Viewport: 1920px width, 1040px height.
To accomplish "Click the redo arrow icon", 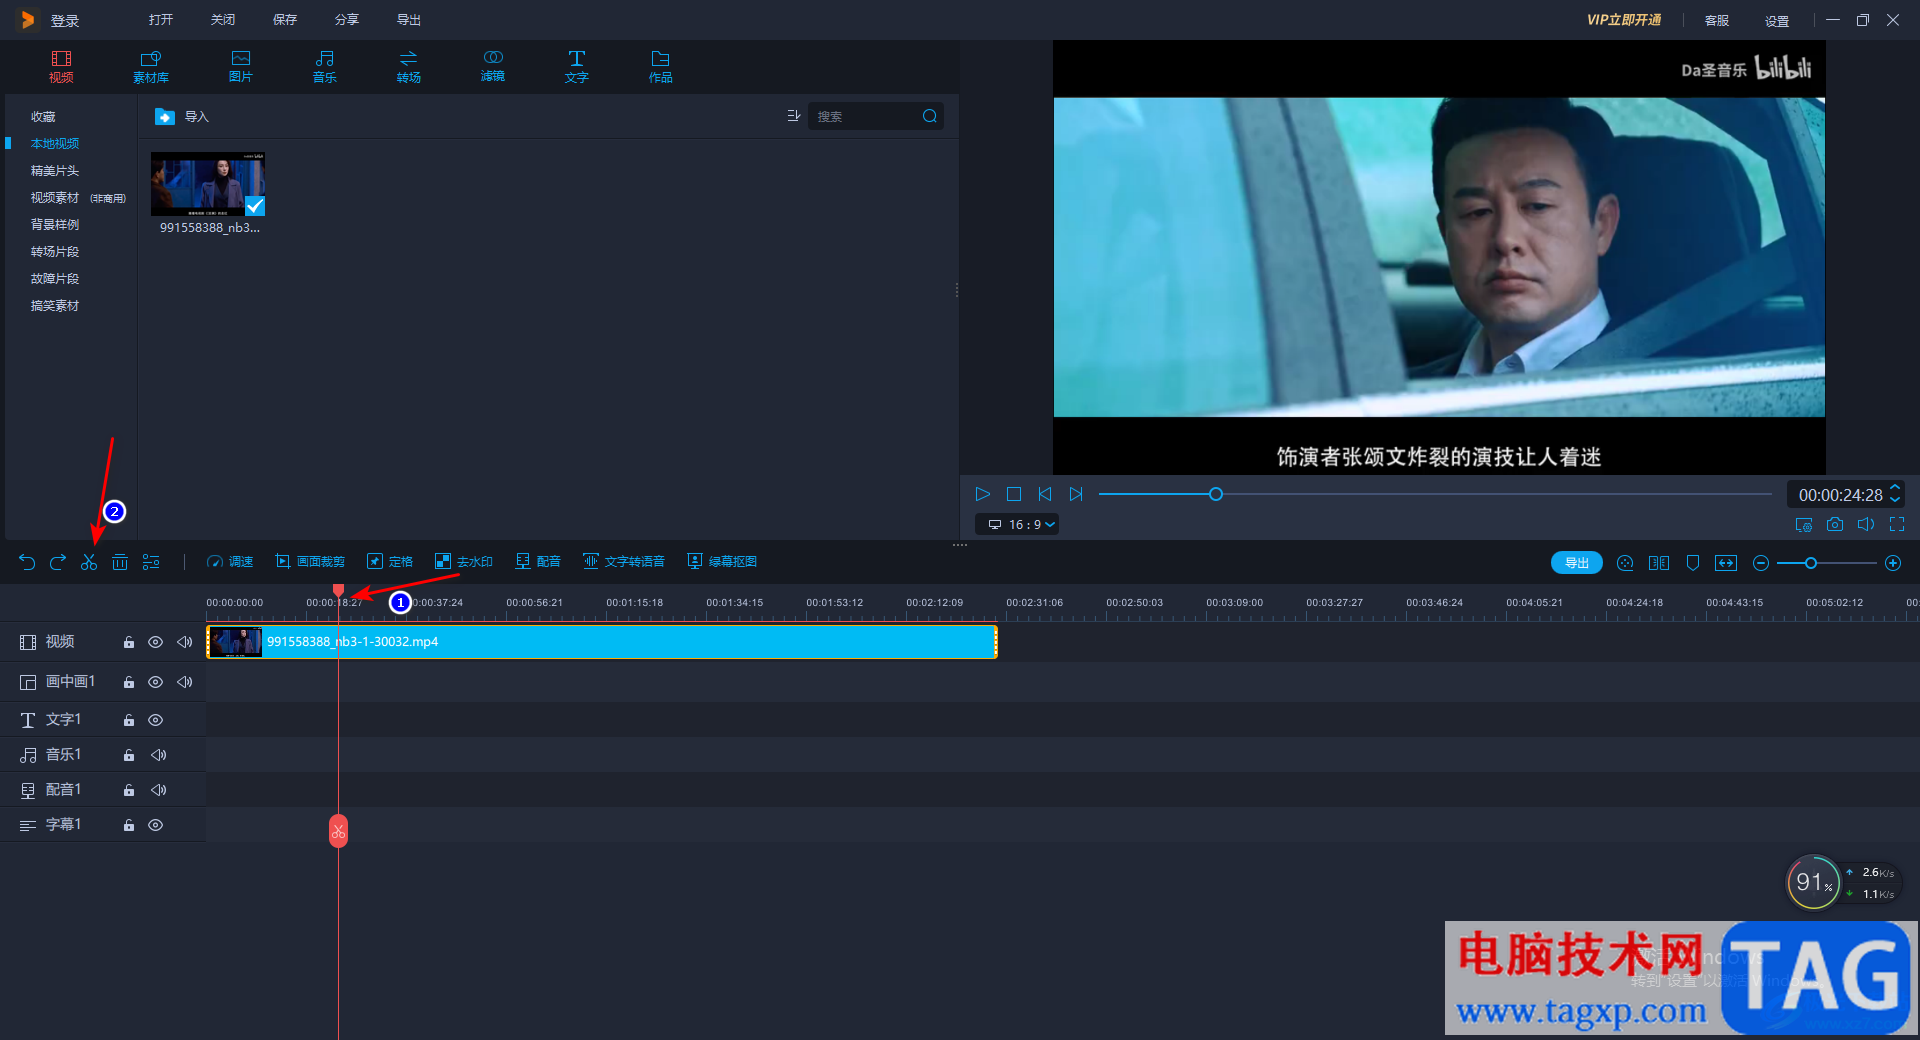I will 58,562.
